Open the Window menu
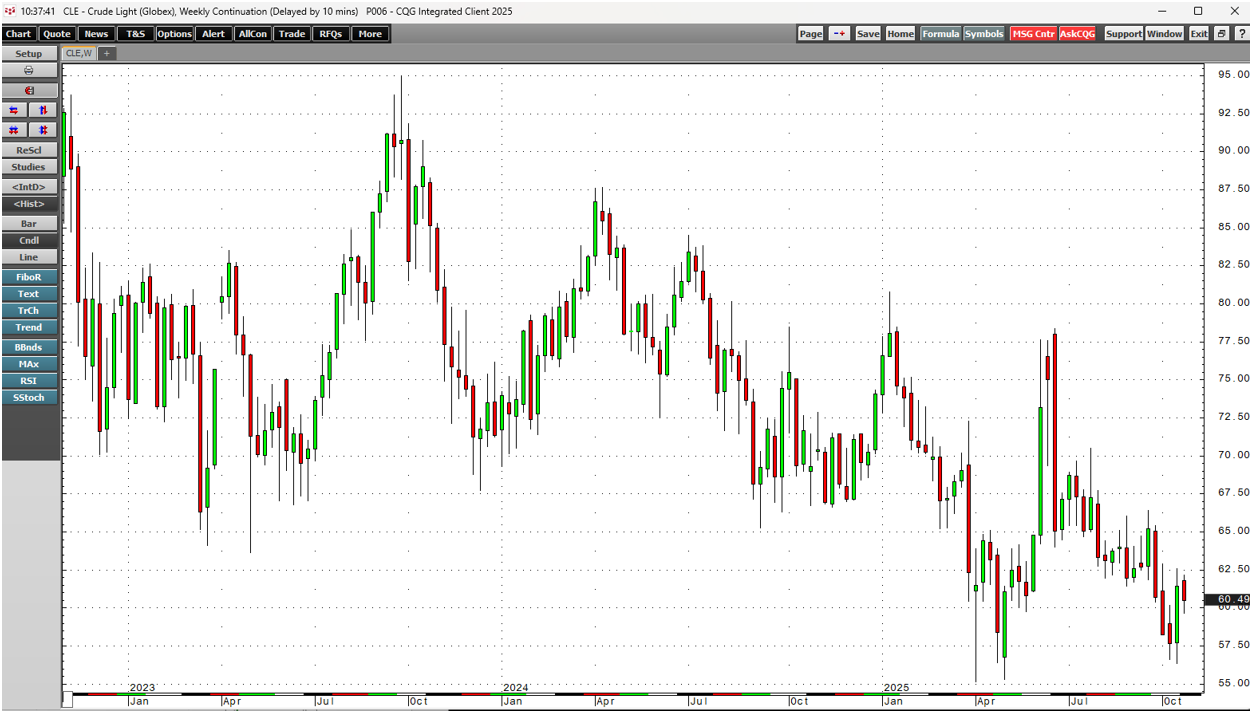Screen dimensions: 1254x713 (1164, 34)
